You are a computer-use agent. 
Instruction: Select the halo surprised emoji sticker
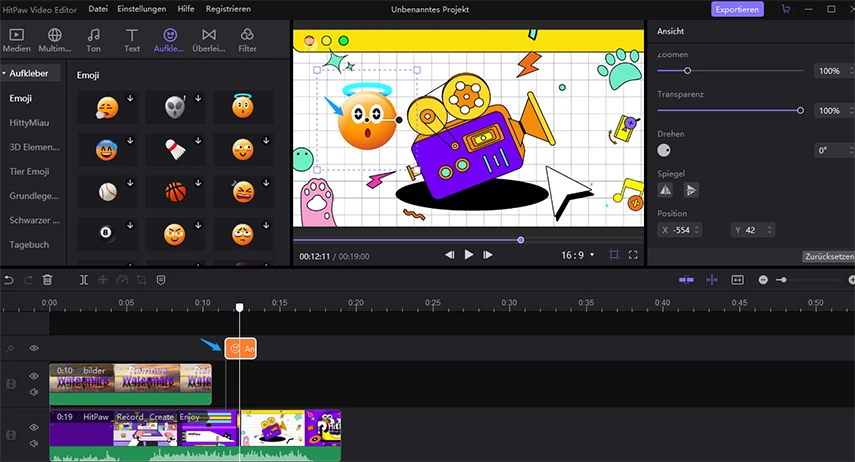(243, 106)
